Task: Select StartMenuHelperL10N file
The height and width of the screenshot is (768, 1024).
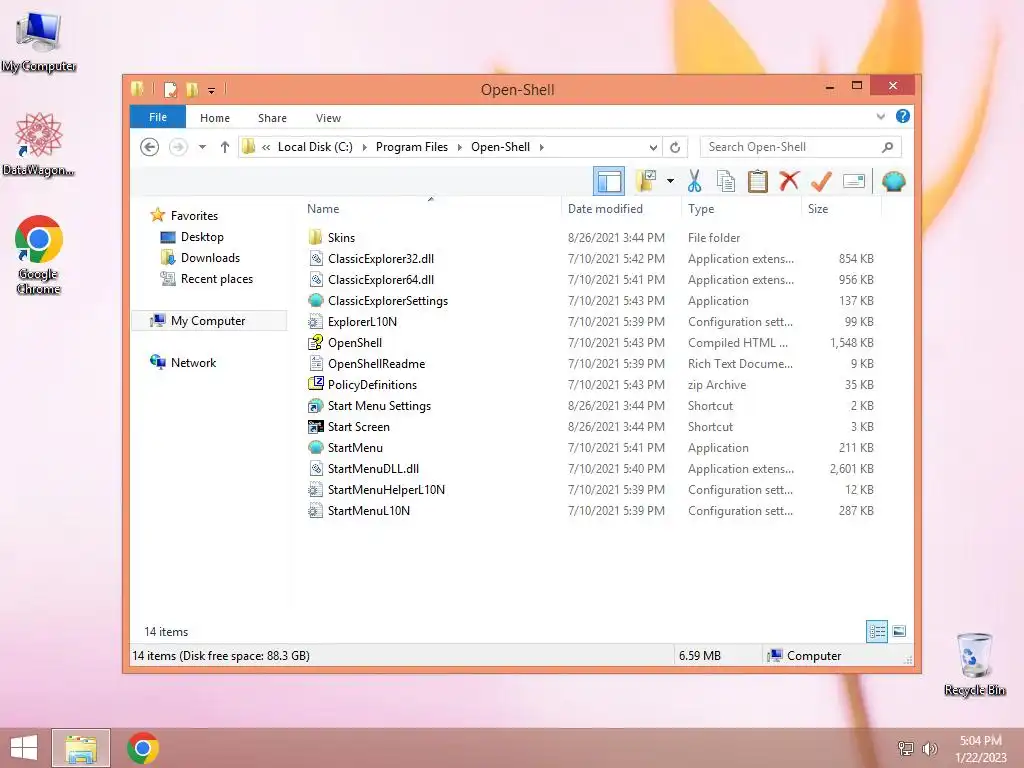Action: (x=376, y=489)
